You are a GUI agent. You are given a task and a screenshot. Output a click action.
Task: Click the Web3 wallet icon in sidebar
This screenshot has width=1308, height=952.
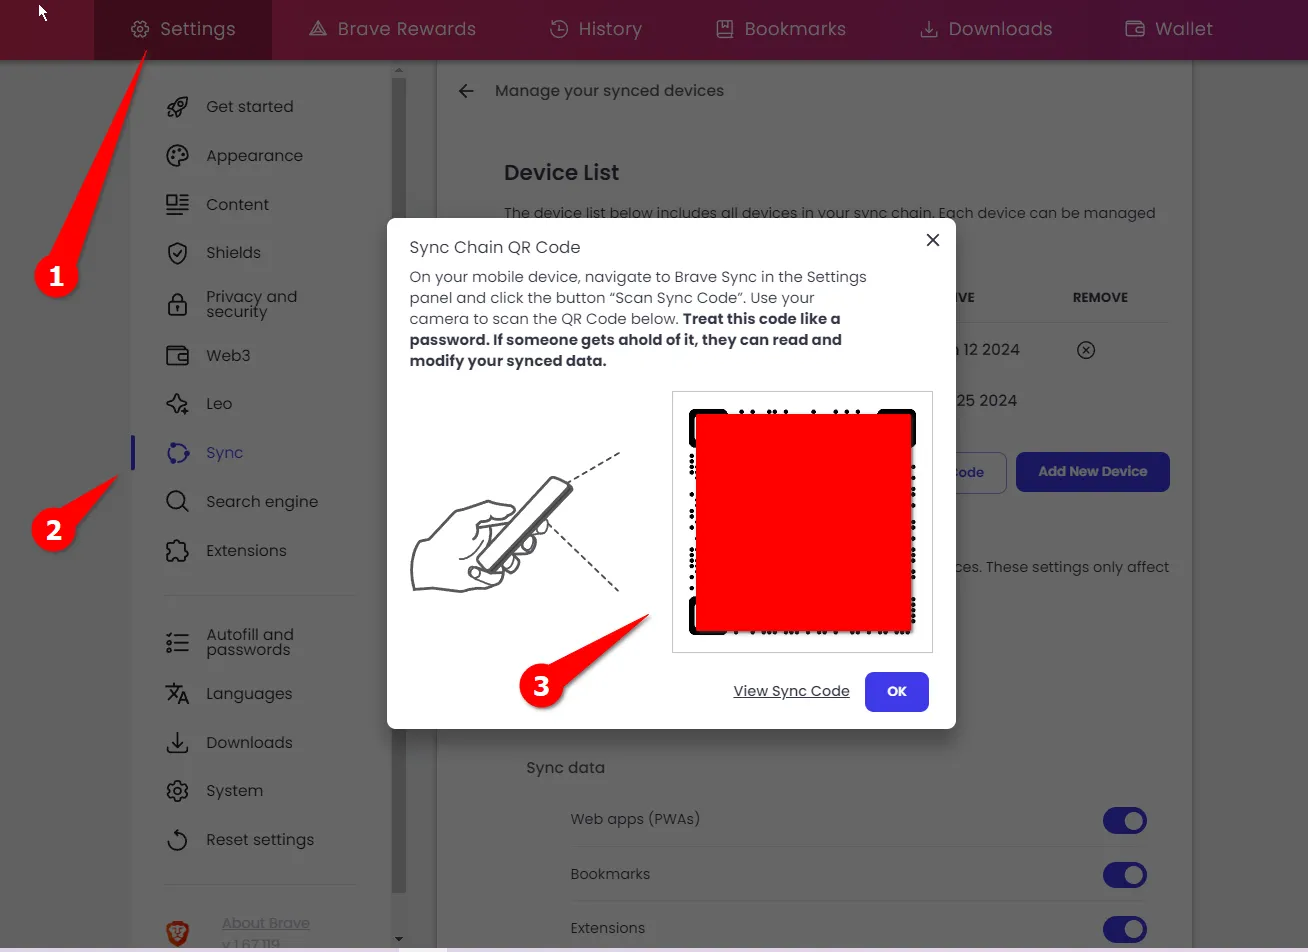[177, 355]
